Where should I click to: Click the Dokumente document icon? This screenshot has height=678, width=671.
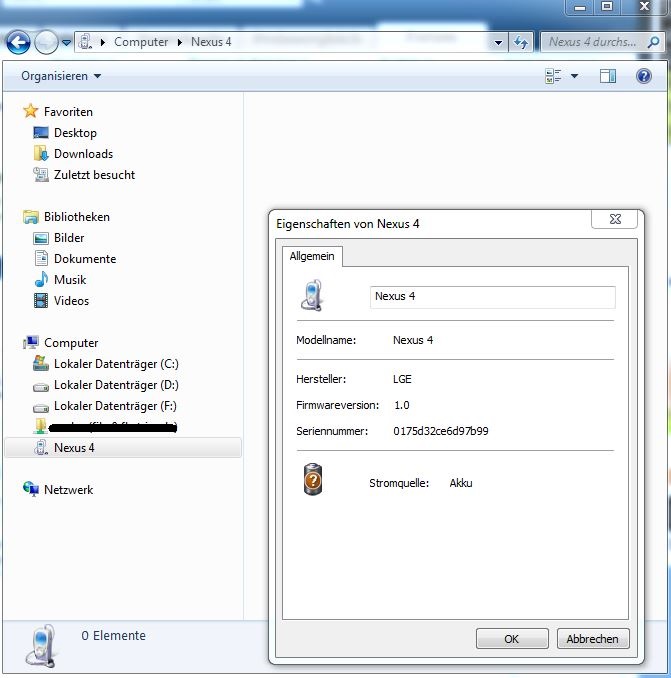41,258
